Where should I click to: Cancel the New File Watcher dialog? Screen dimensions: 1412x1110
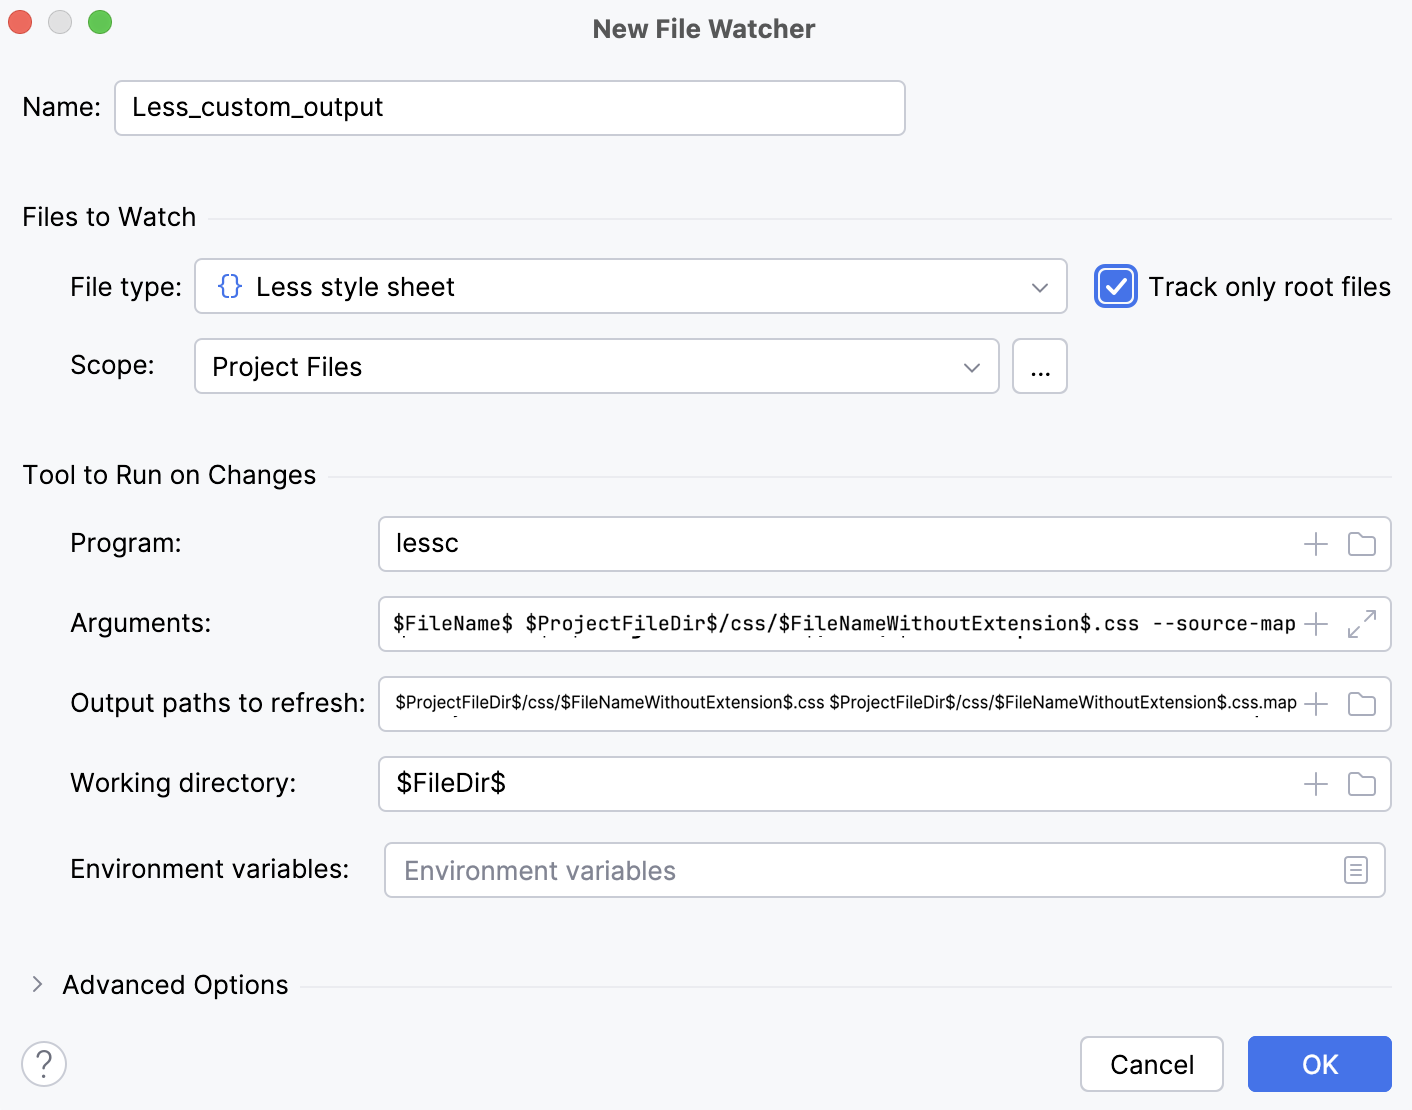pos(1151,1064)
